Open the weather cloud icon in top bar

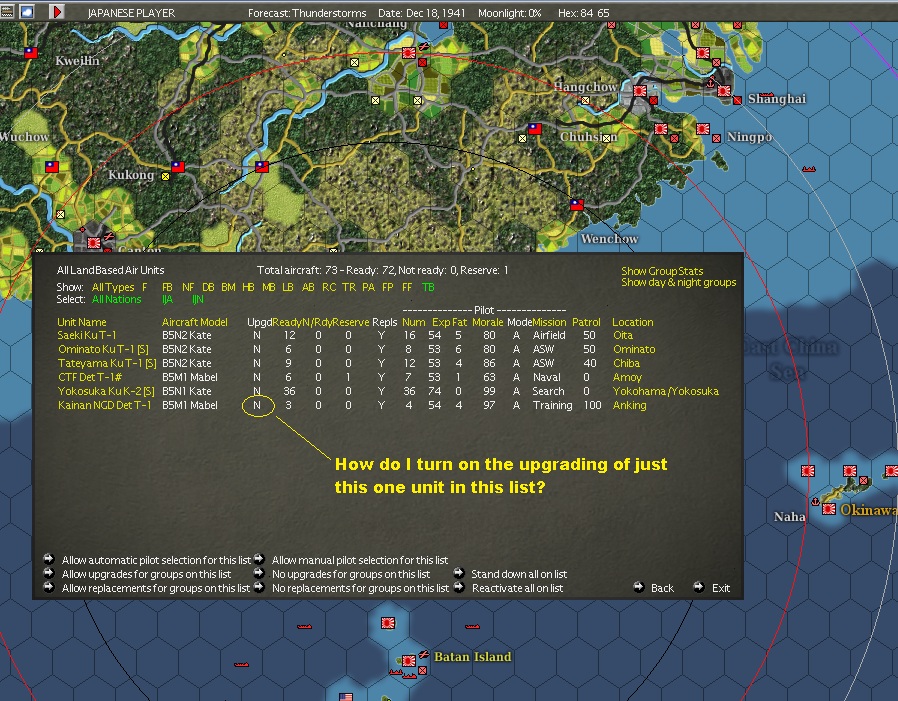[27, 11]
